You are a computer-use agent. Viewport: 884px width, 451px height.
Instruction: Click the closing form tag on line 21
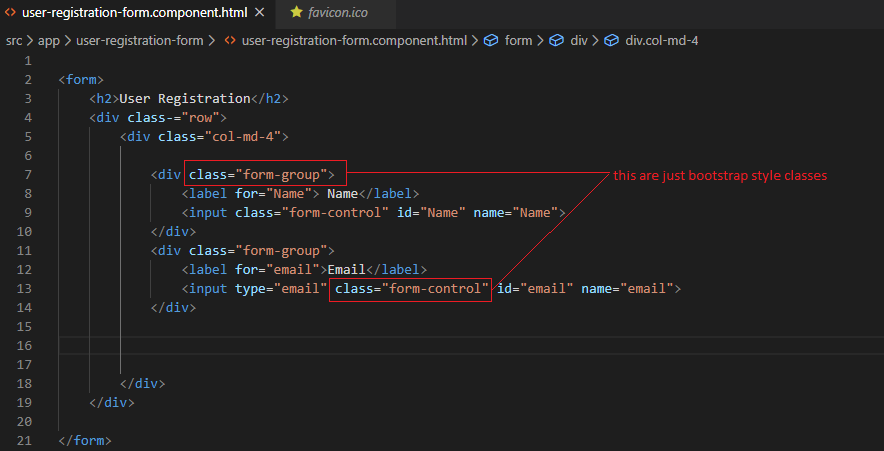[x=85, y=440]
